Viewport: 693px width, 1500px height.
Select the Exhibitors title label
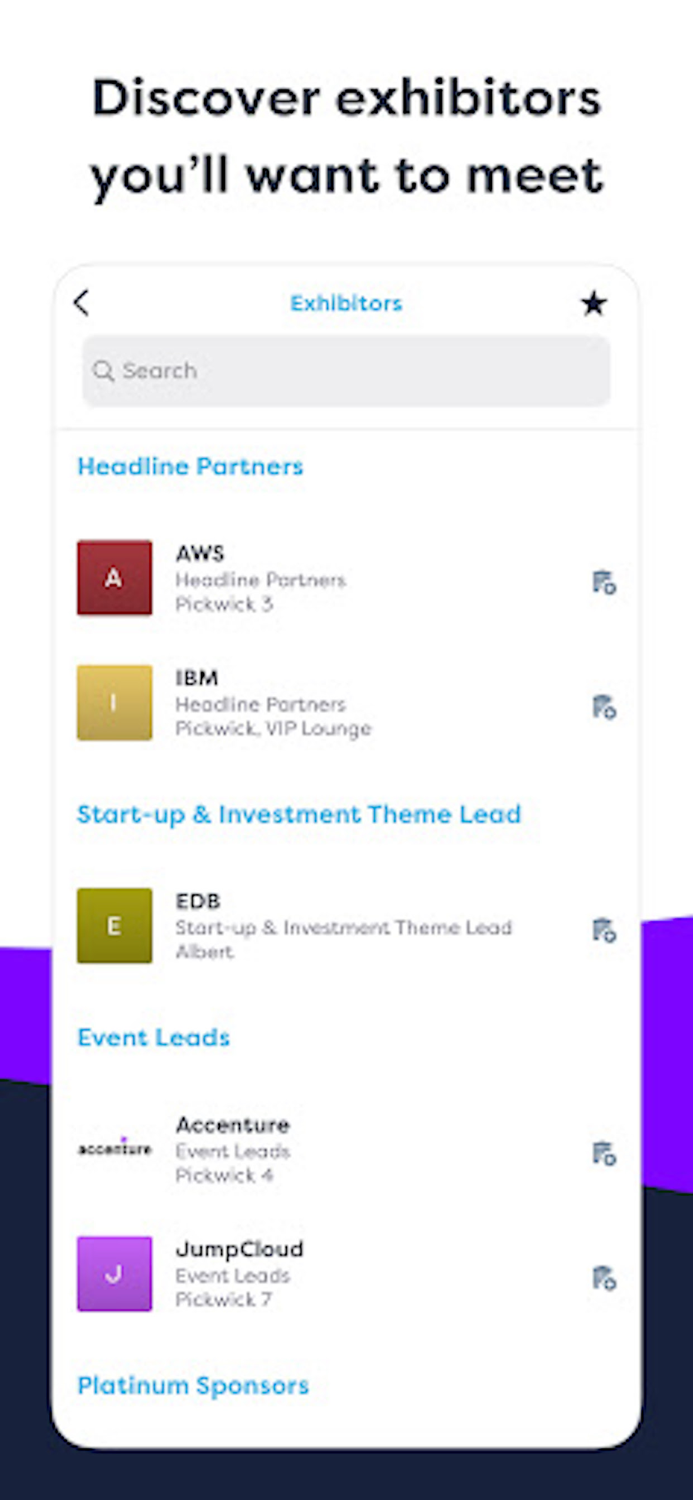[x=346, y=303]
